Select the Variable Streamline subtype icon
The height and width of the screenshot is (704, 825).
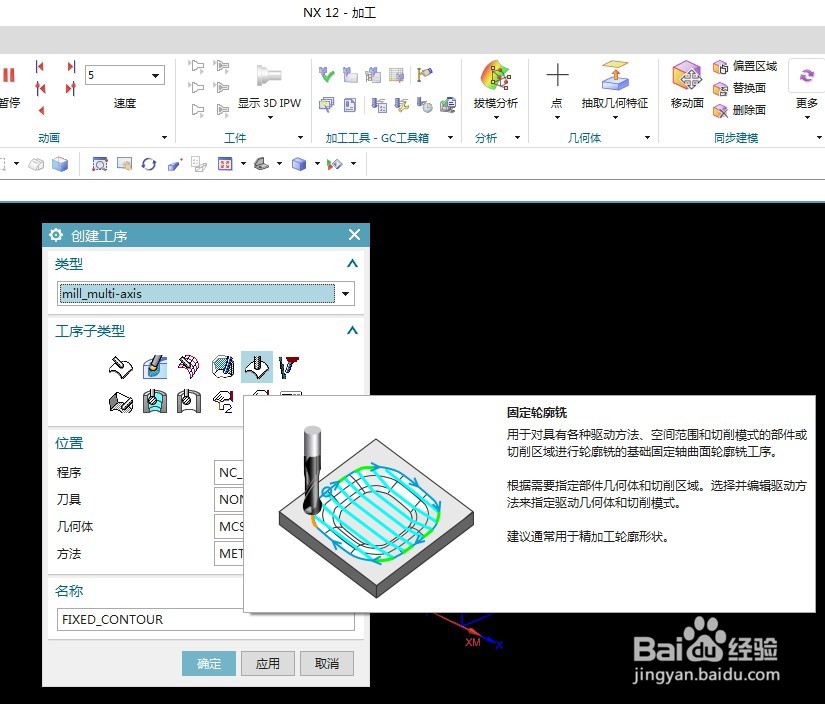pos(155,367)
